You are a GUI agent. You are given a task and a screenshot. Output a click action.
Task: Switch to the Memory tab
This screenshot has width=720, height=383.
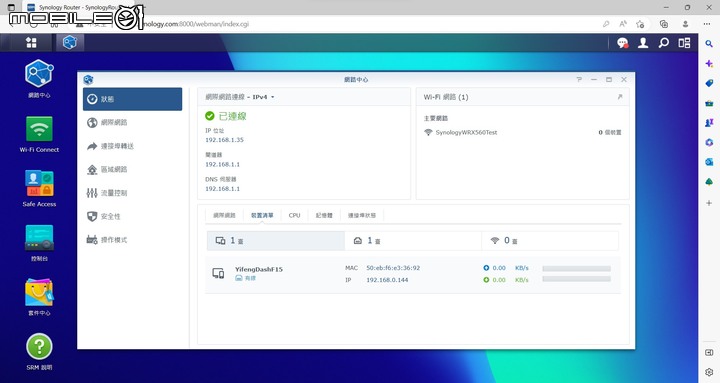pyautogui.click(x=324, y=215)
